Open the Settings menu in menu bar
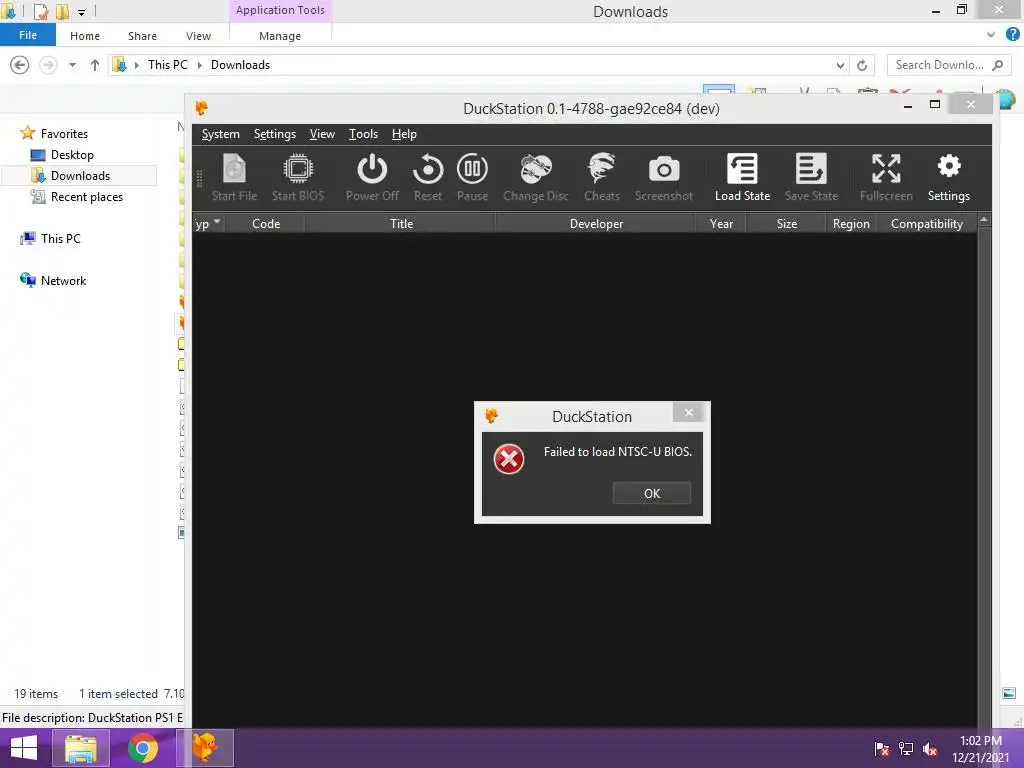 coord(274,134)
